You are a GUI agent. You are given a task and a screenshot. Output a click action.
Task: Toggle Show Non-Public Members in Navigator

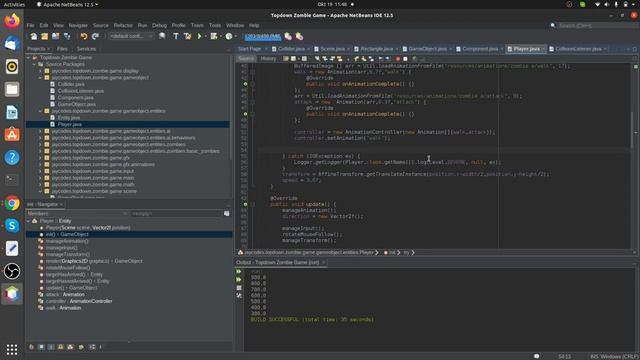[61, 347]
